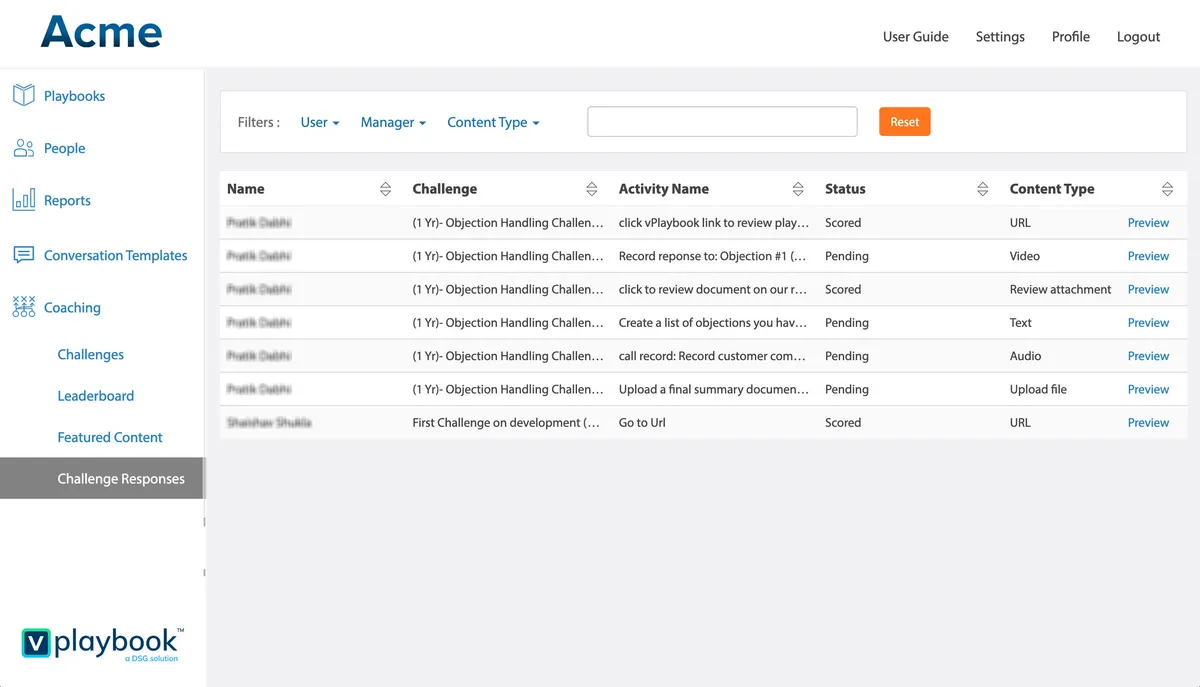Screen dimensions: 1200x687
Task: Open the User filter dropdown
Action: pos(320,122)
